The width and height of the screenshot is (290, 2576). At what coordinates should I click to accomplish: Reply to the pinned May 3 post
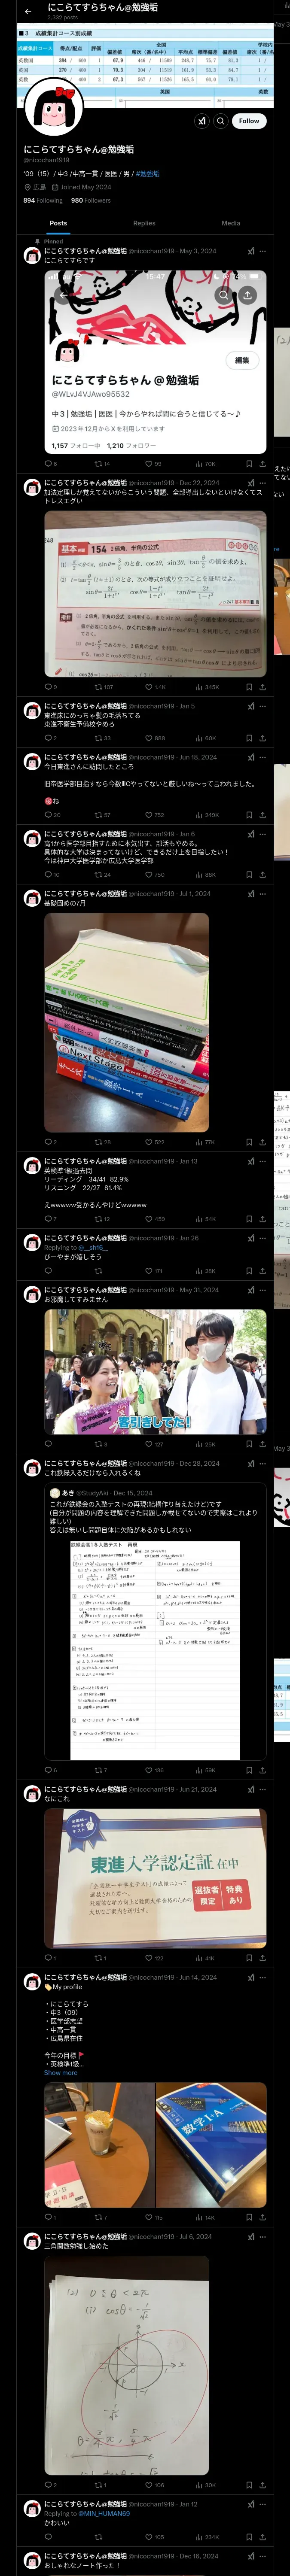pyautogui.click(x=49, y=464)
